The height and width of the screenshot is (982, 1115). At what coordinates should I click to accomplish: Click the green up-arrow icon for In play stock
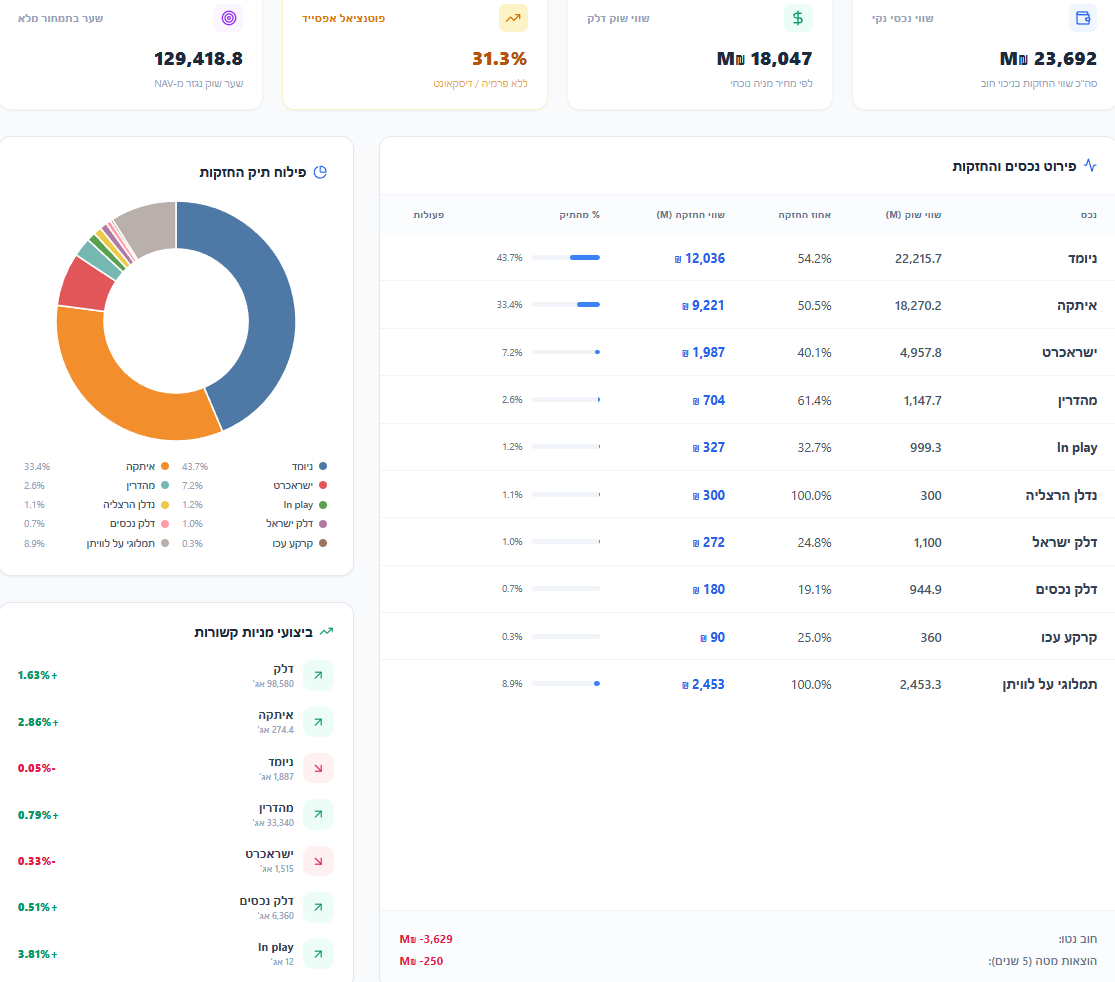319,954
